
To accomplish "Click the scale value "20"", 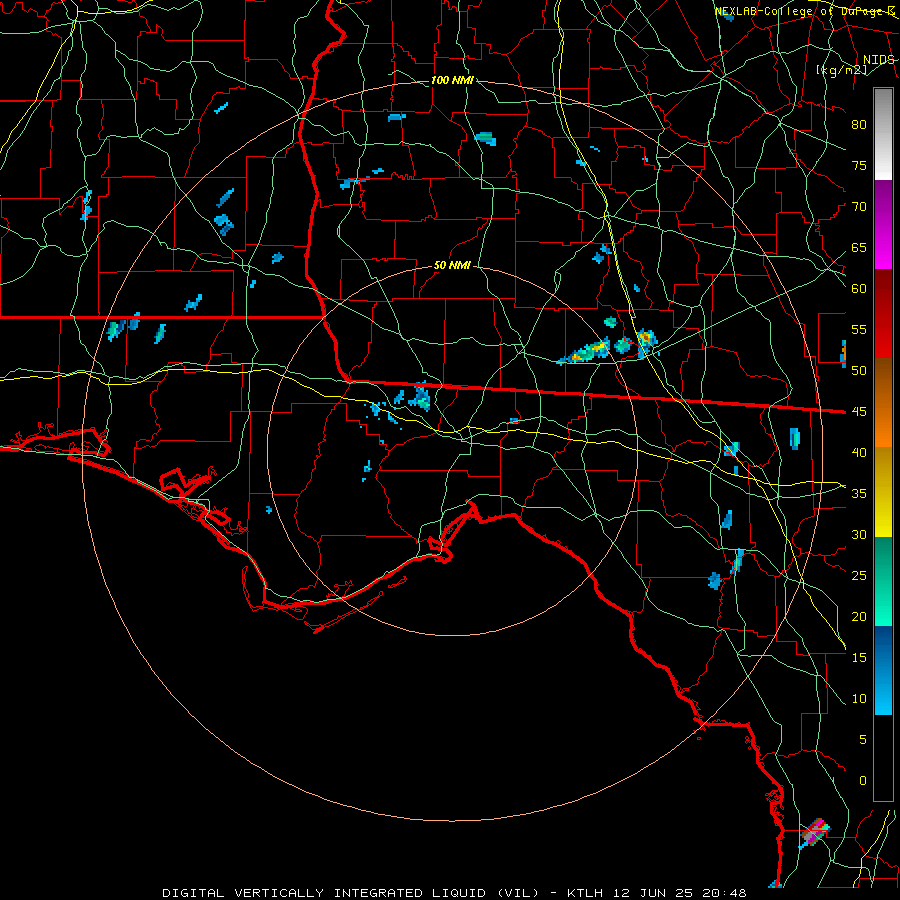I will pos(859,616).
